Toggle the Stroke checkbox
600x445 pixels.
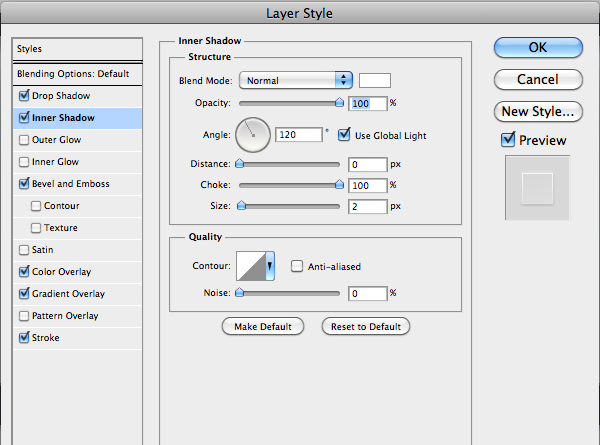[24, 337]
